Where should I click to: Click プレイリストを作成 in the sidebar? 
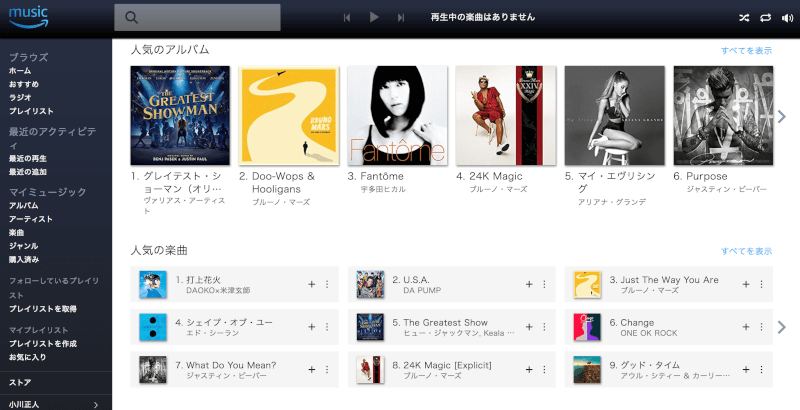click(43, 344)
